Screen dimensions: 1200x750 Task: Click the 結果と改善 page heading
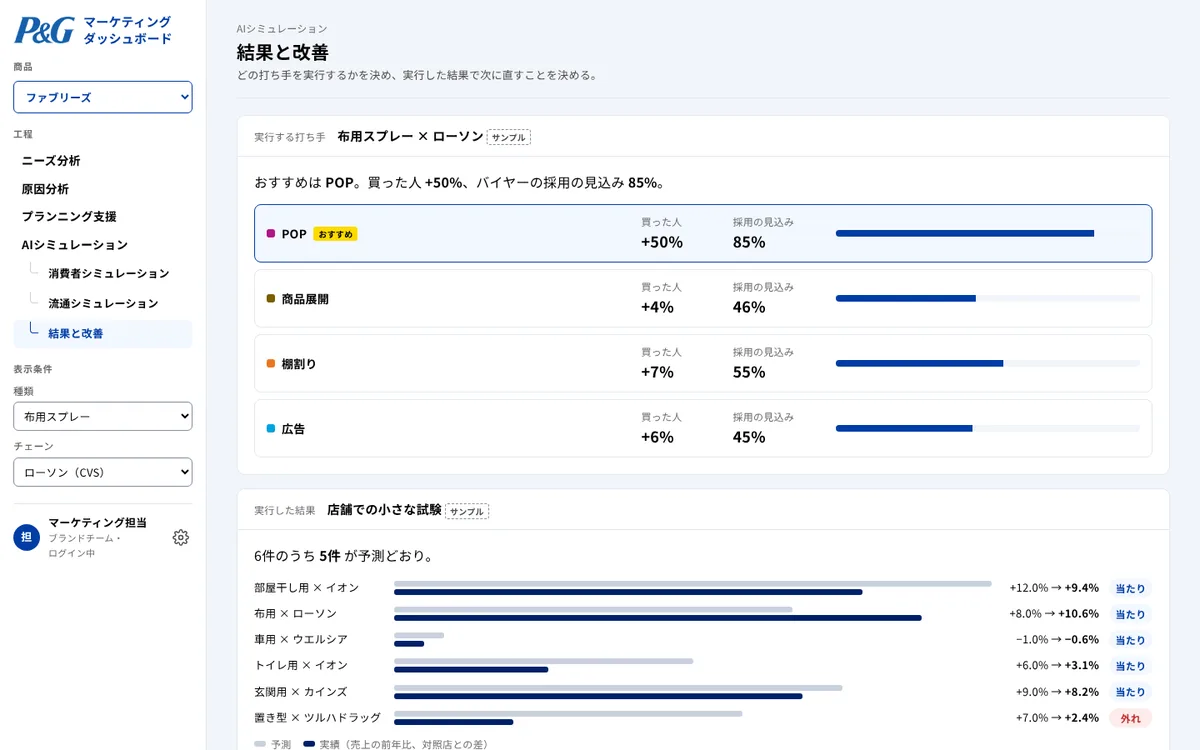[282, 52]
